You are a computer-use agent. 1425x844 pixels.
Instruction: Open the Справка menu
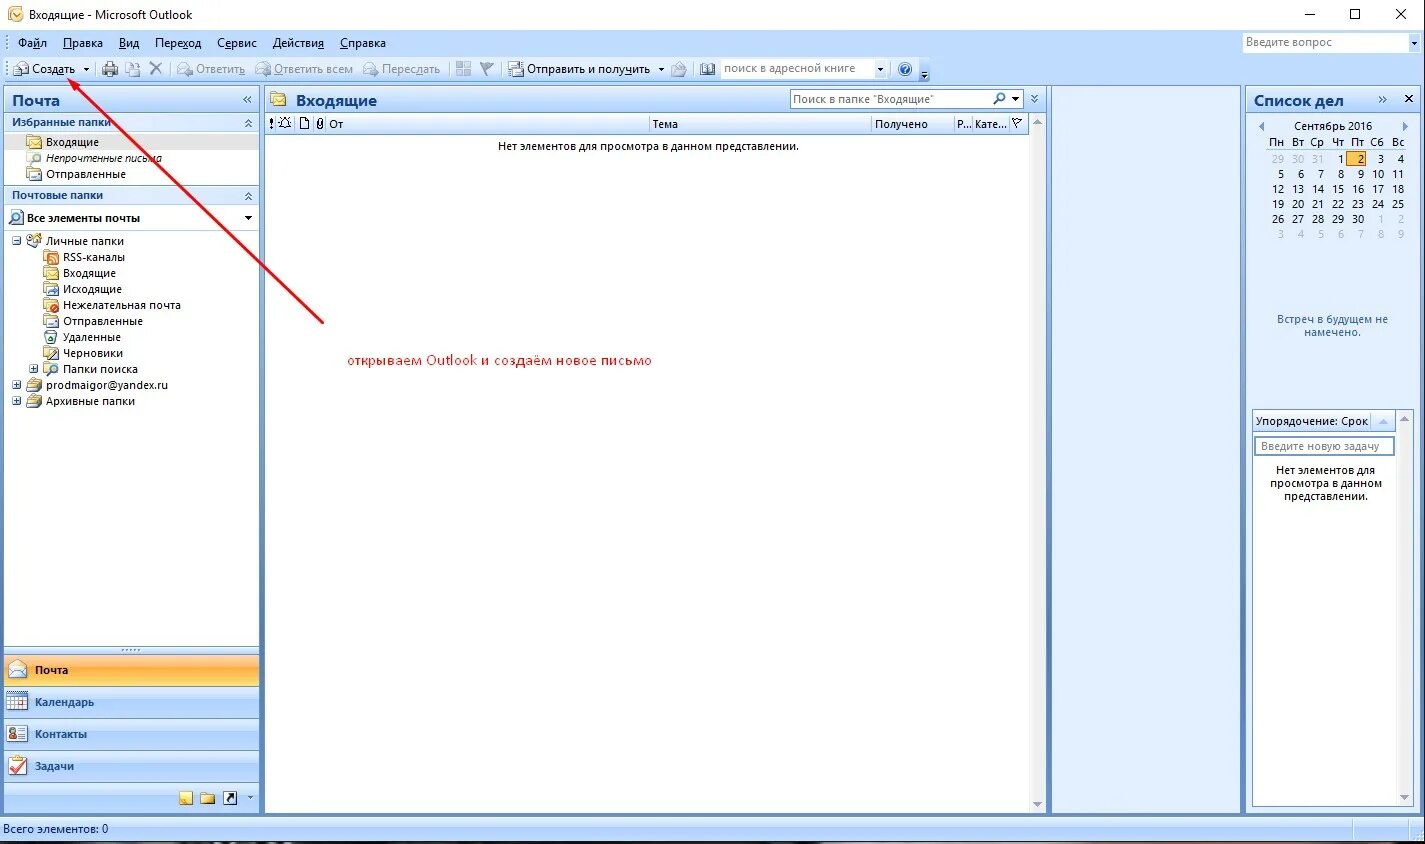(x=363, y=43)
